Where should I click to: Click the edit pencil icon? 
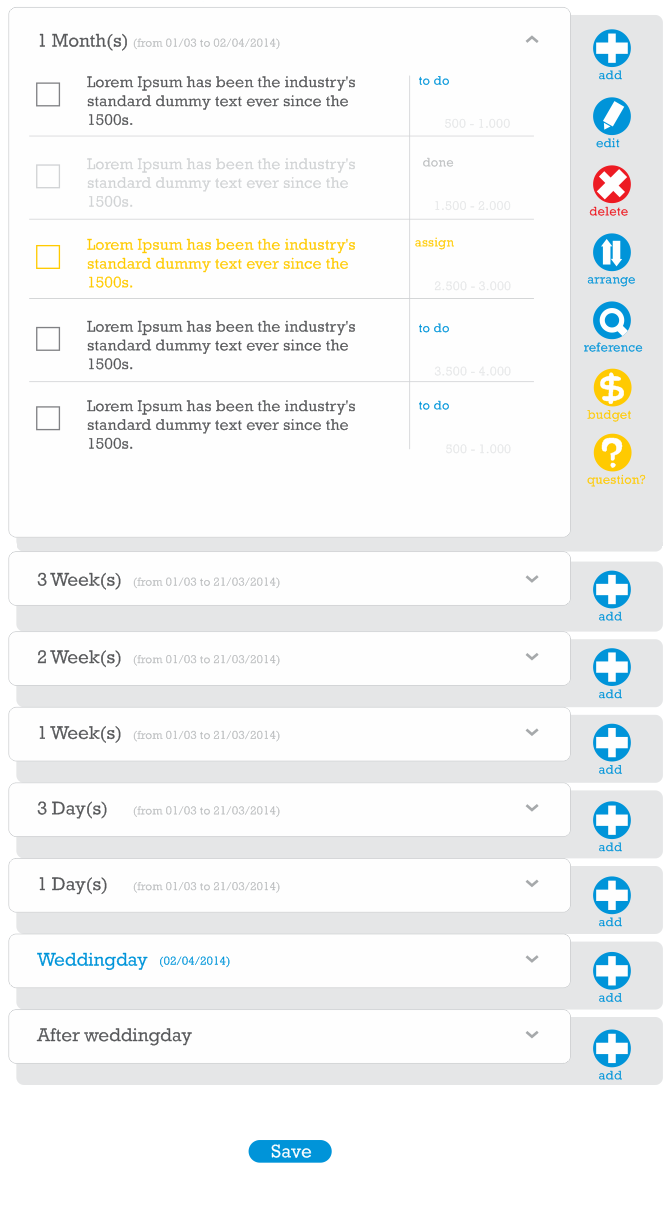click(x=612, y=117)
